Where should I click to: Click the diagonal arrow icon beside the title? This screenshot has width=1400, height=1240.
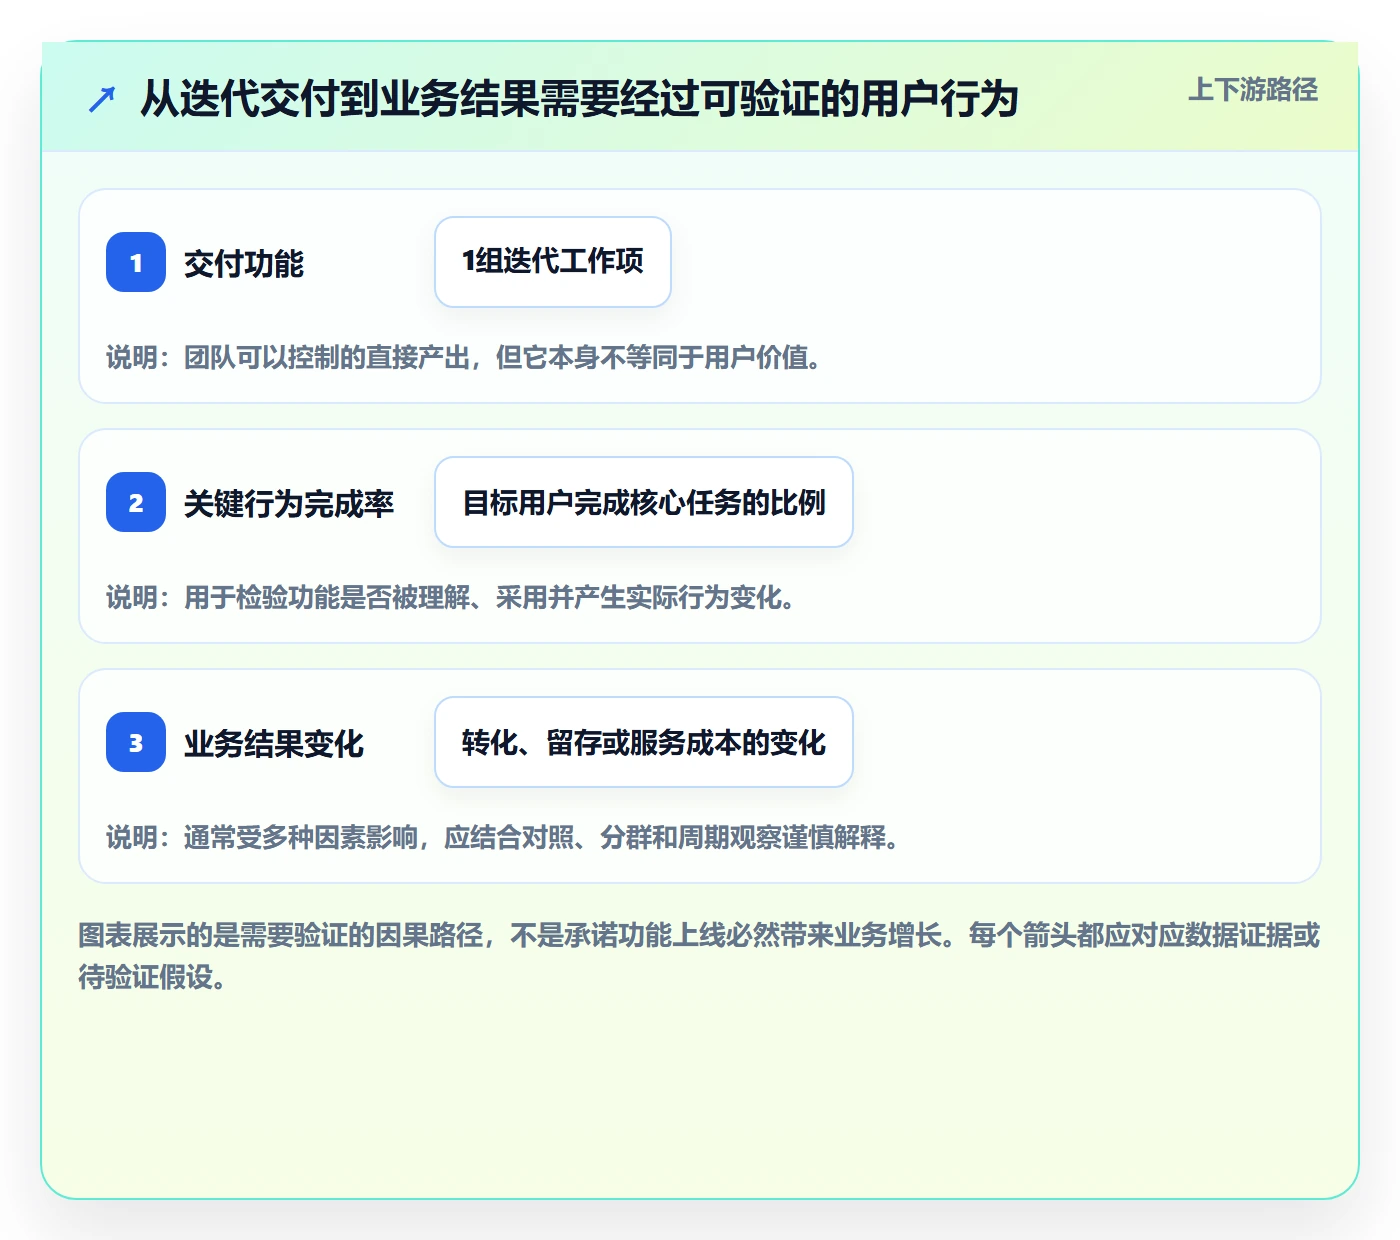tap(102, 99)
